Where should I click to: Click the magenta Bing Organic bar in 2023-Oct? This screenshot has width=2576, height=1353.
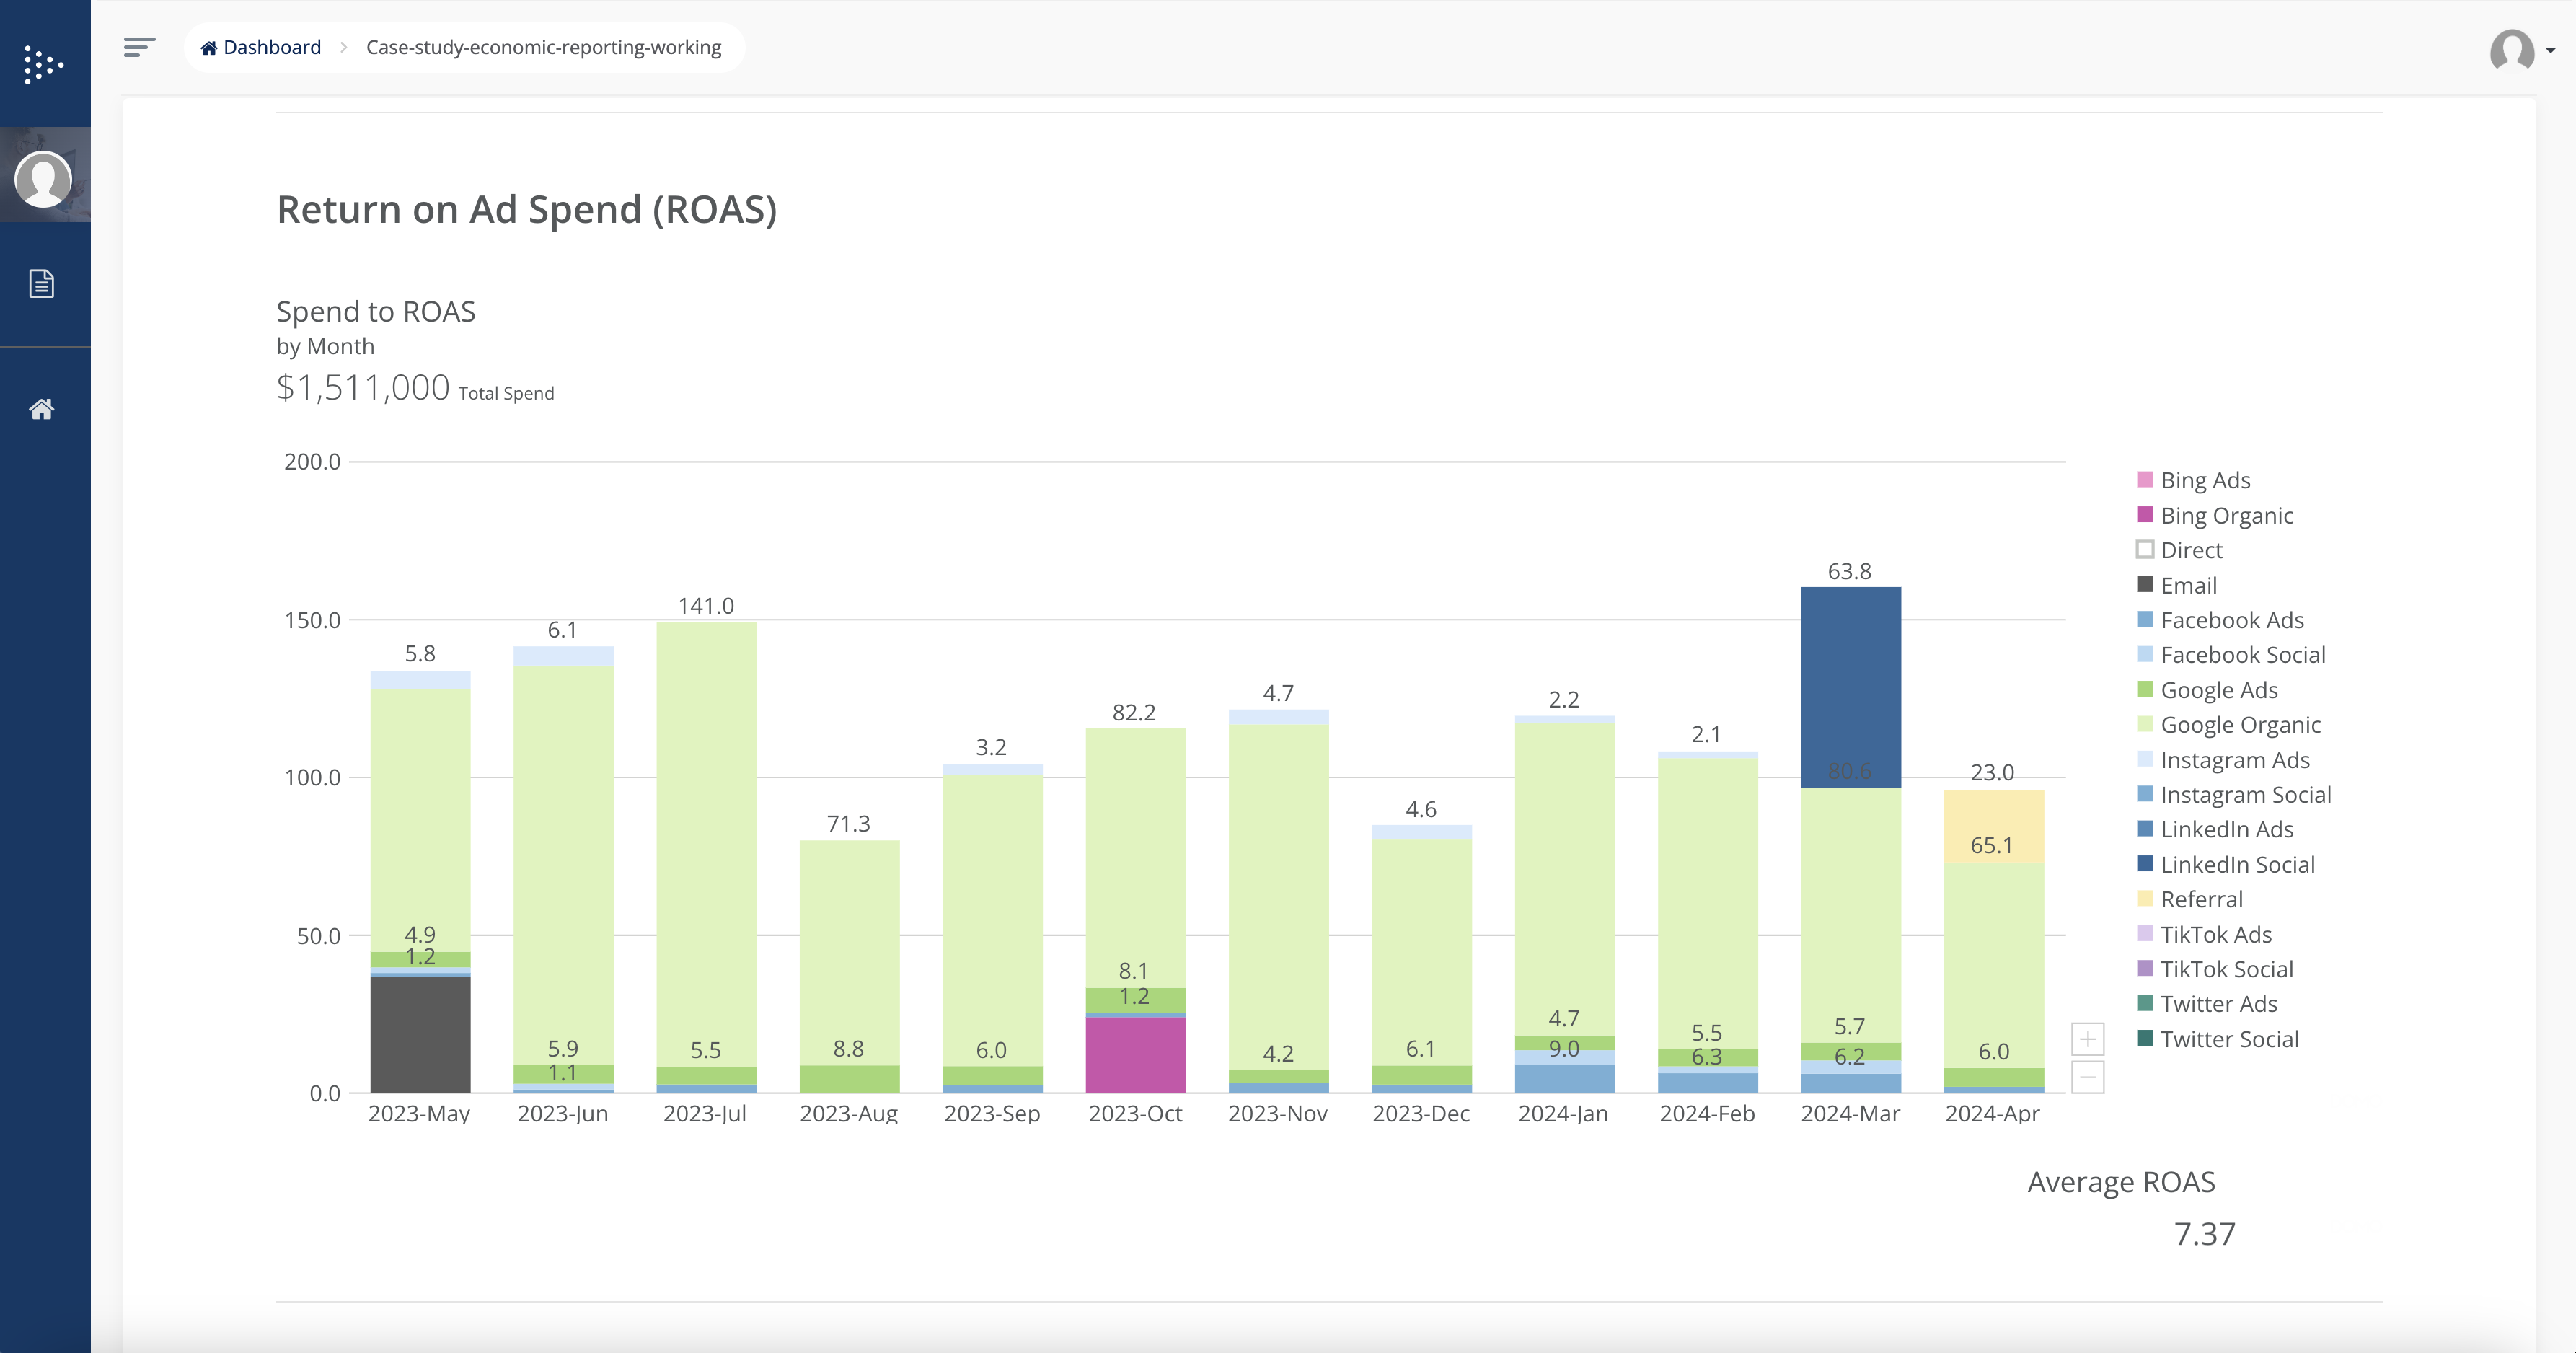pyautogui.click(x=1135, y=1055)
